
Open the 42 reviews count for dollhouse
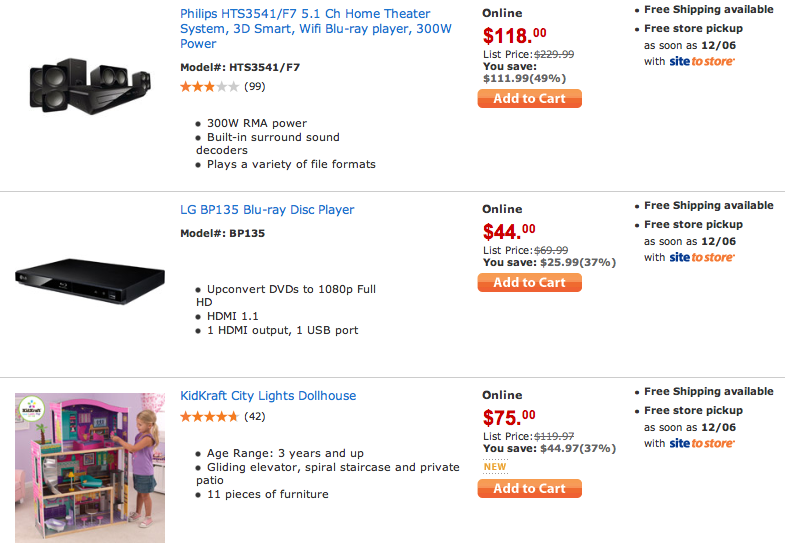pos(254,416)
